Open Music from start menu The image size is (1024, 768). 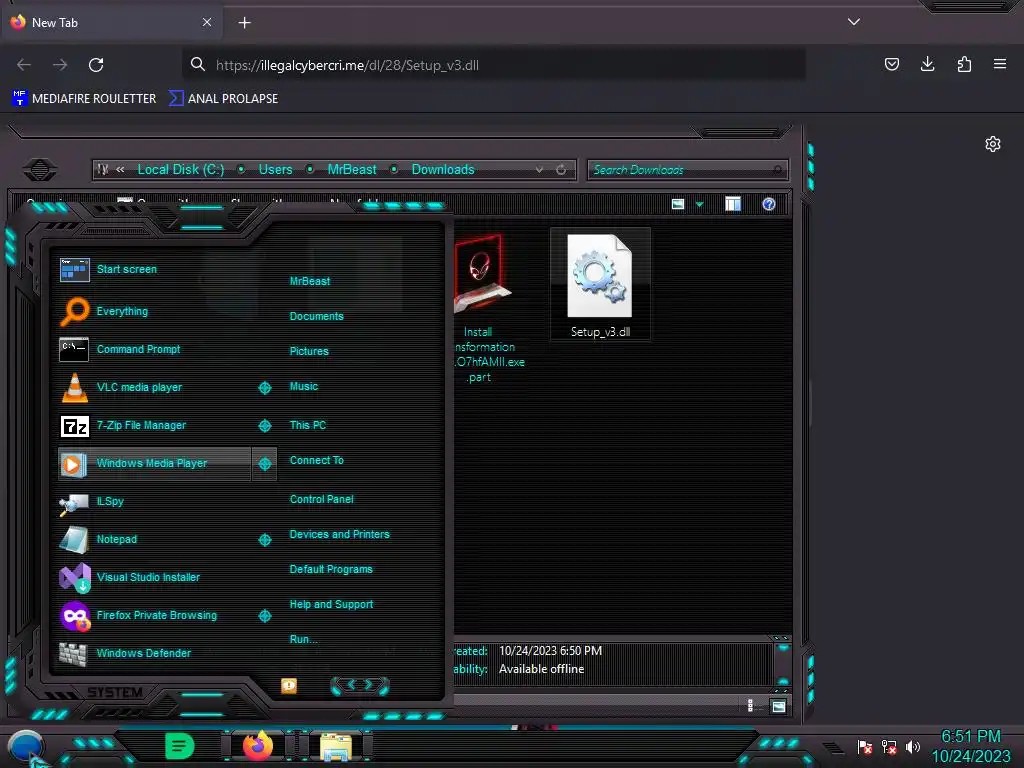pos(304,387)
